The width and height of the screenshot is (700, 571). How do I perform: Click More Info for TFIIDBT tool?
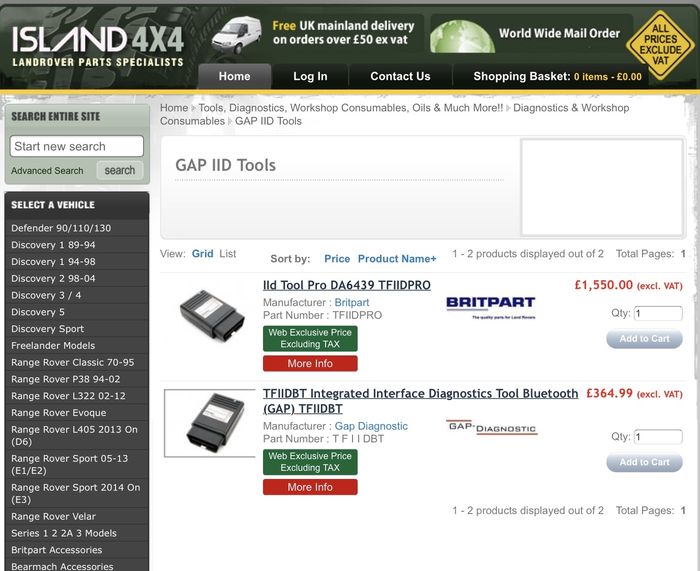click(x=310, y=487)
